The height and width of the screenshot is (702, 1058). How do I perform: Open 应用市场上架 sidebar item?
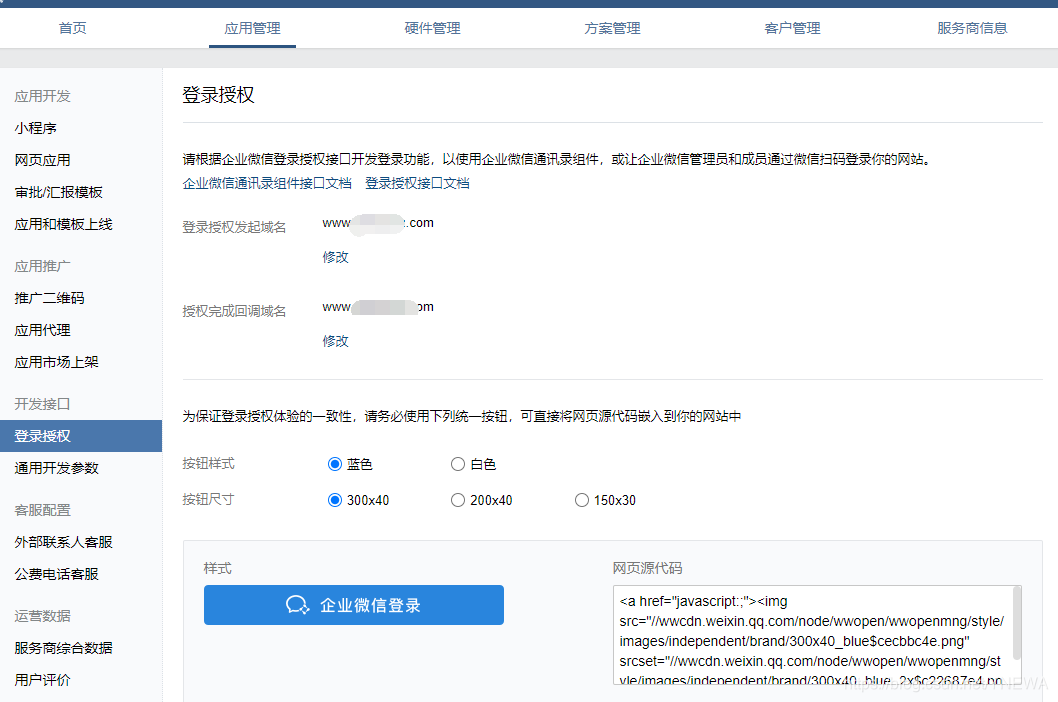tap(57, 362)
